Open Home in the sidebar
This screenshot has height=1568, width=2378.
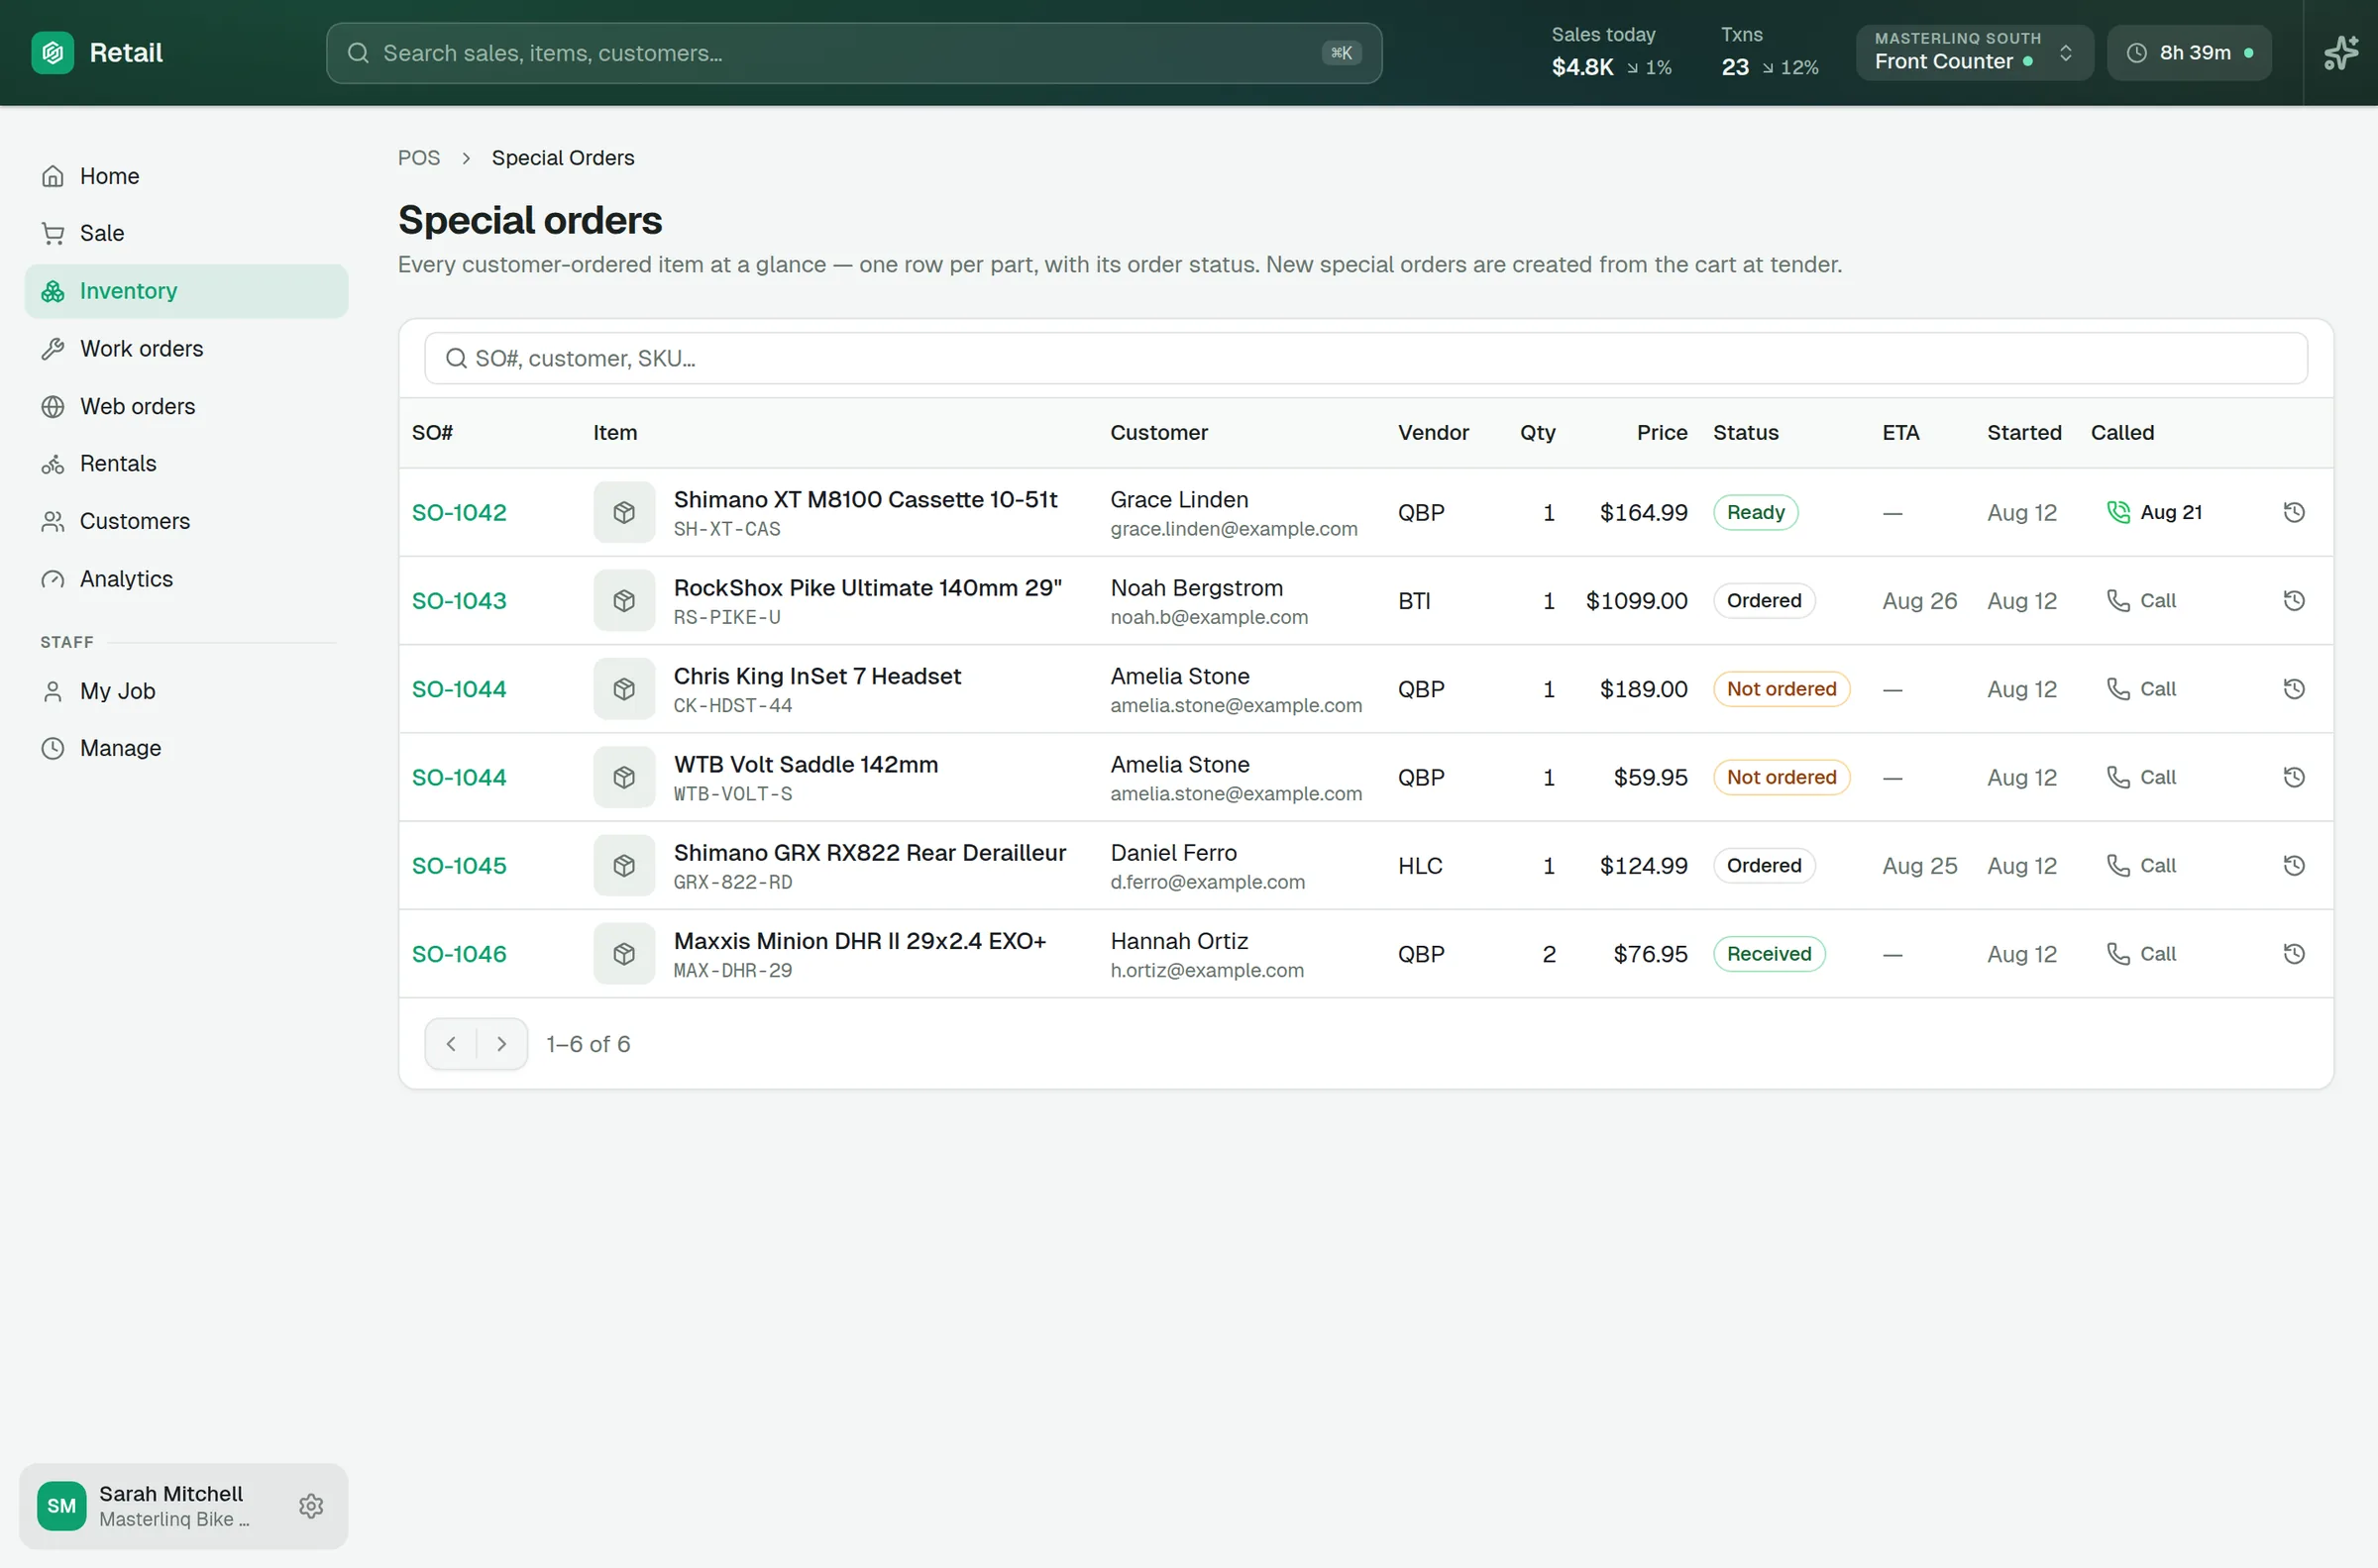(186, 176)
